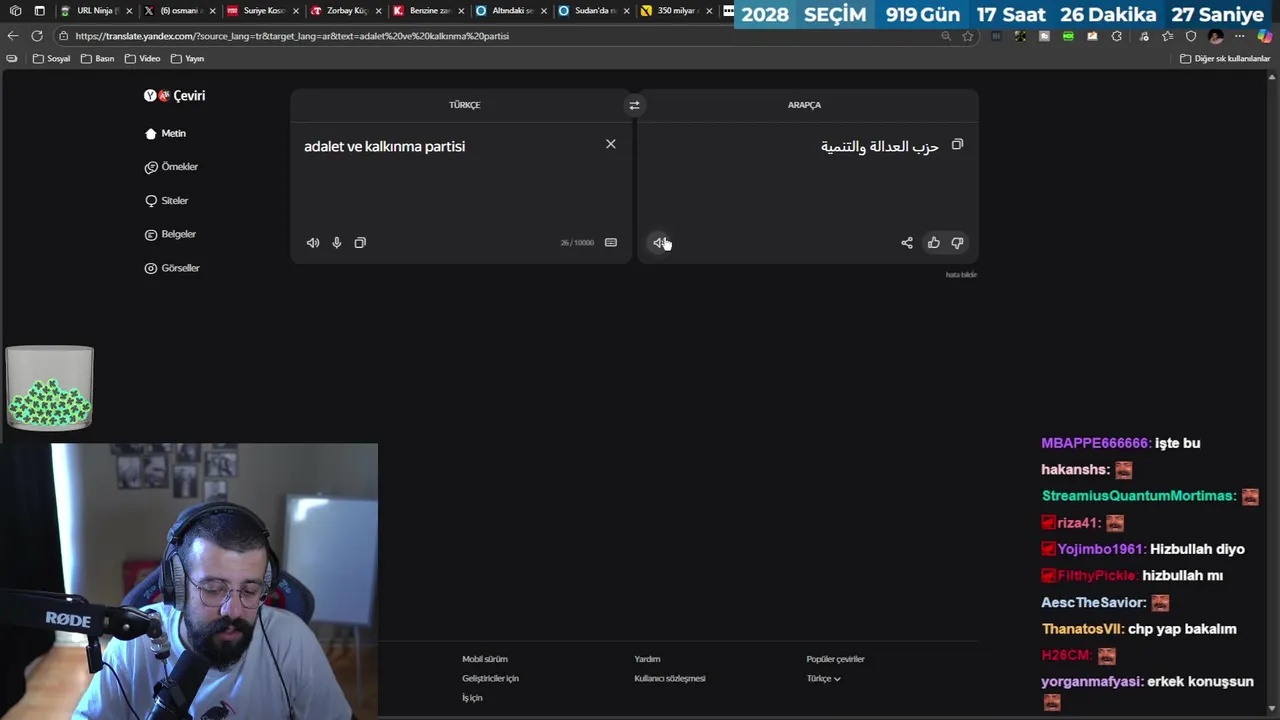Viewport: 1280px width, 720px height.
Task: Open TÜRKÇE source language selector
Action: [464, 105]
